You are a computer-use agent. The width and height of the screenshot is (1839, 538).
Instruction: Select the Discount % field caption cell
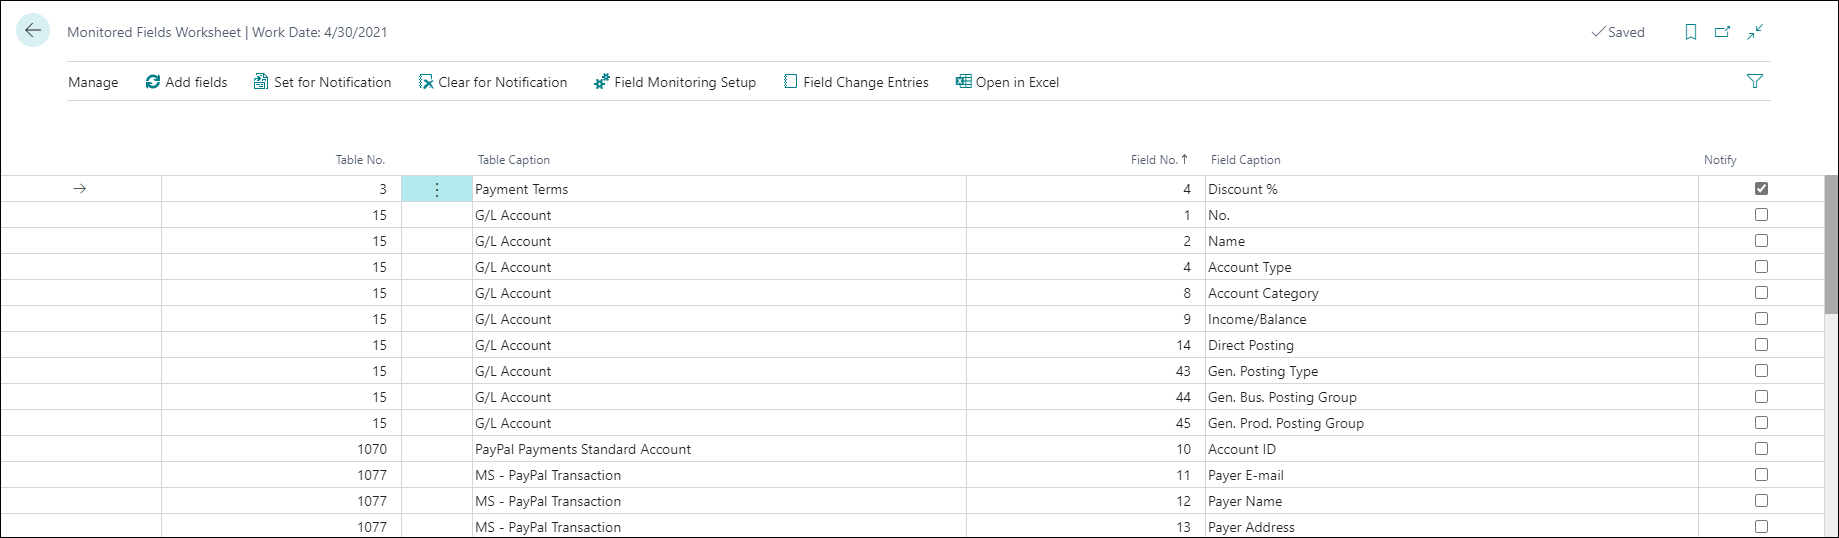tap(1452, 189)
